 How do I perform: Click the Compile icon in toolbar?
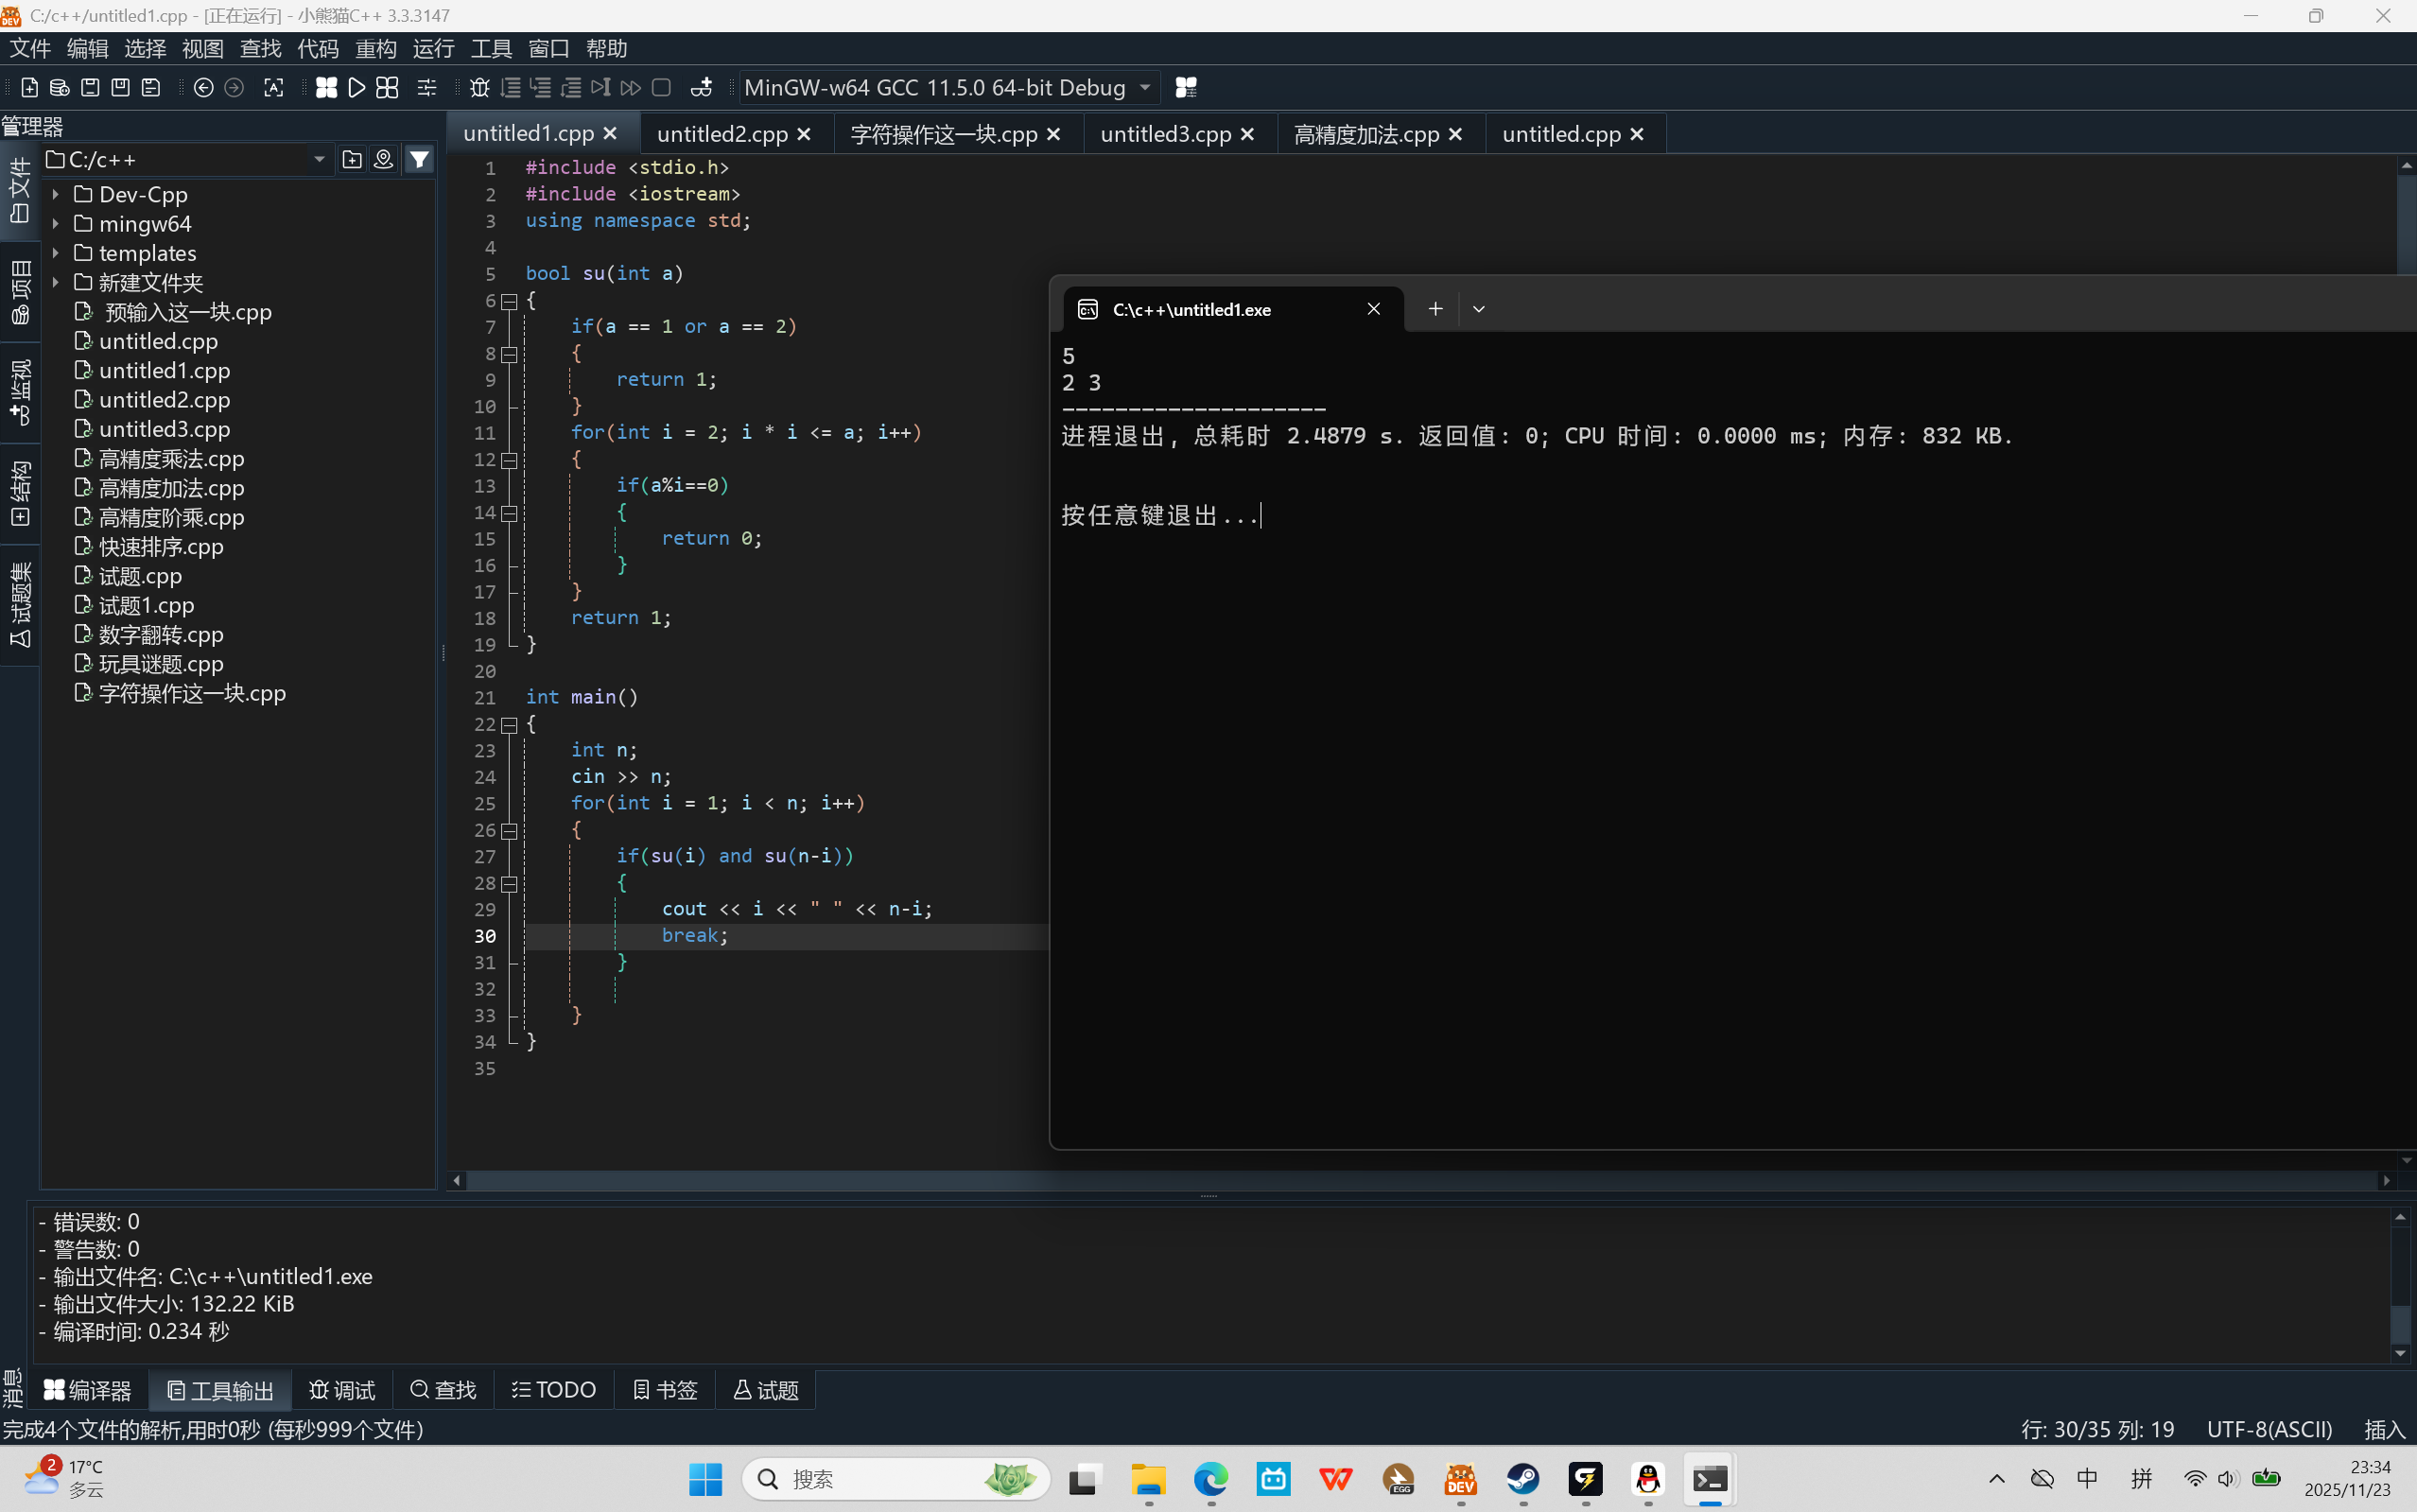[326, 88]
